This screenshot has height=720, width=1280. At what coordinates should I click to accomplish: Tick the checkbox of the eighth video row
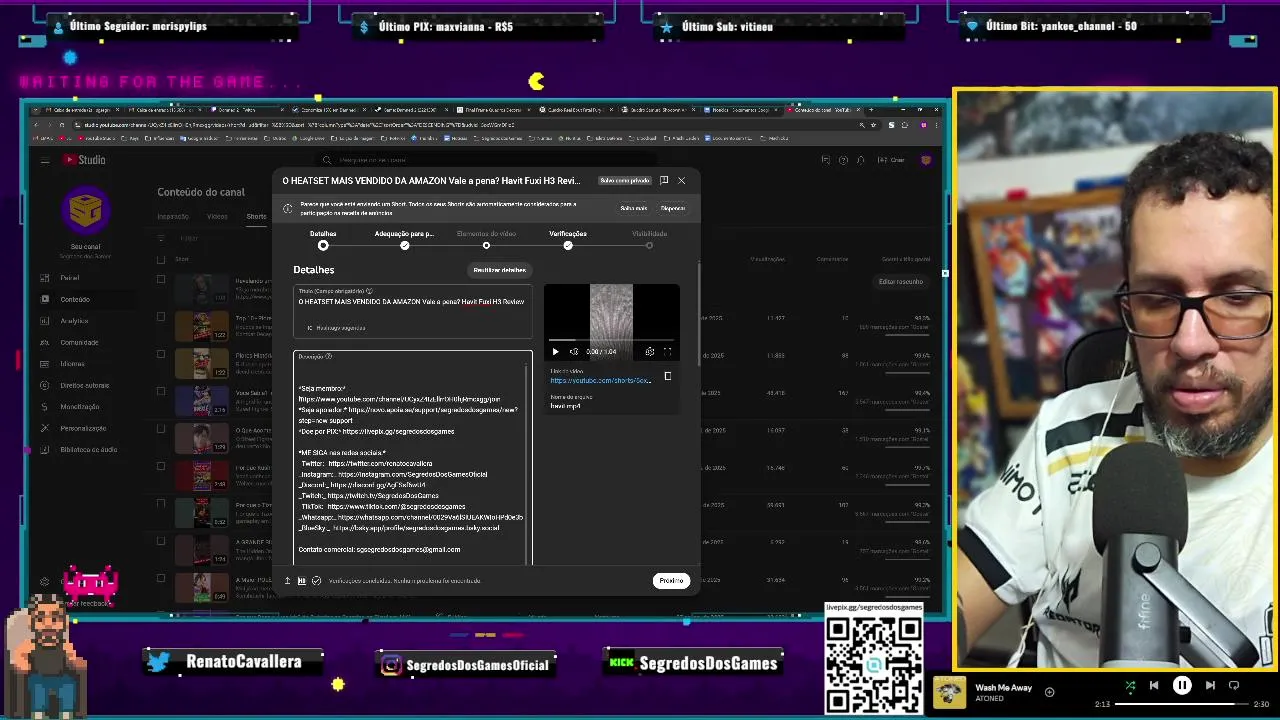(x=161, y=541)
